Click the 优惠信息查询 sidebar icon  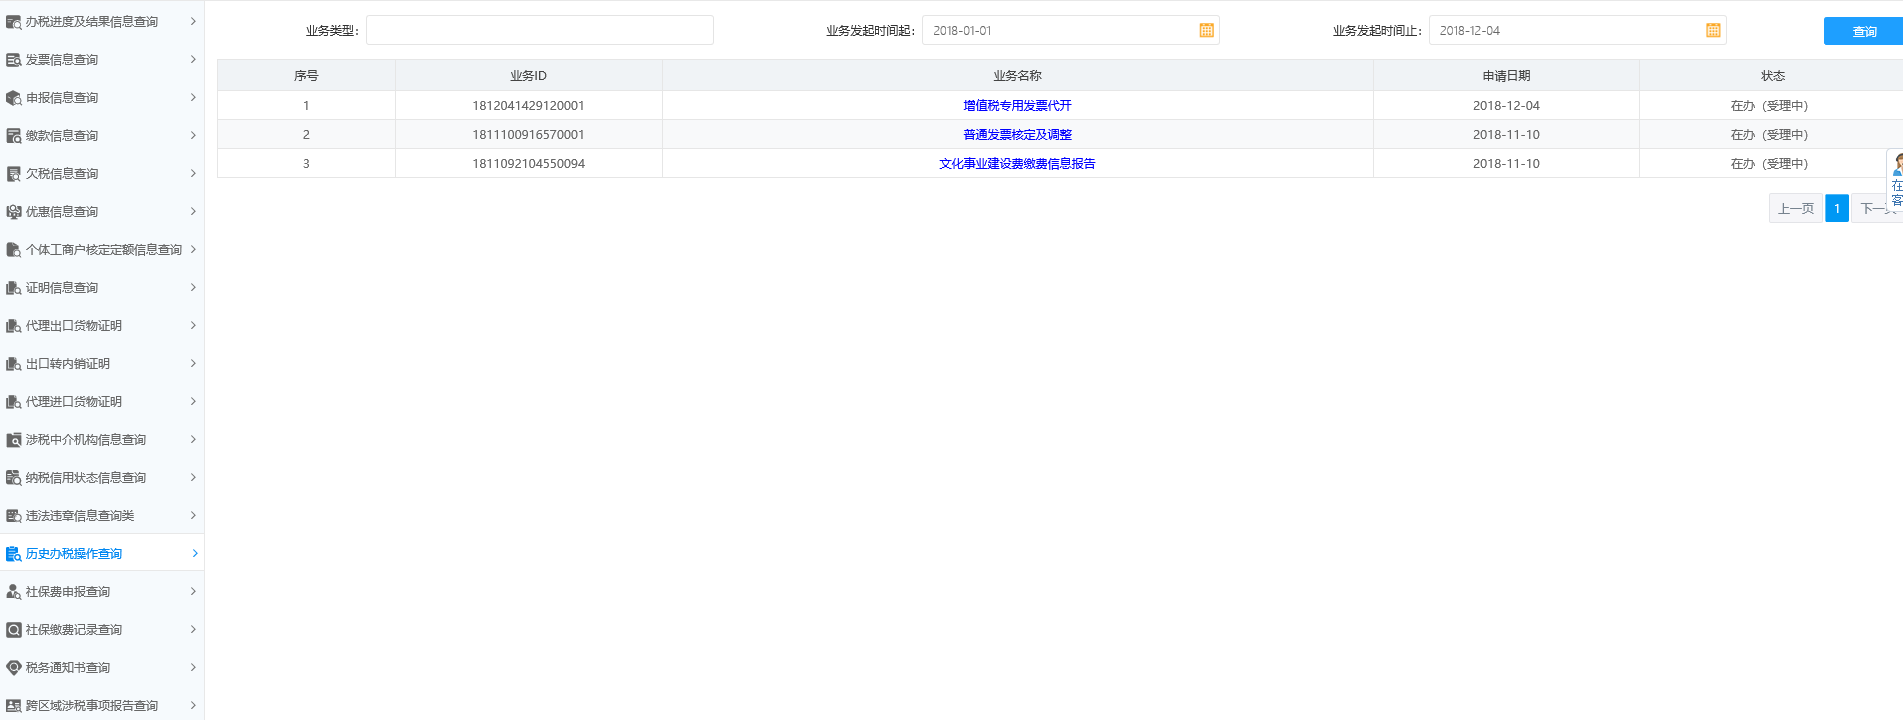[13, 212]
